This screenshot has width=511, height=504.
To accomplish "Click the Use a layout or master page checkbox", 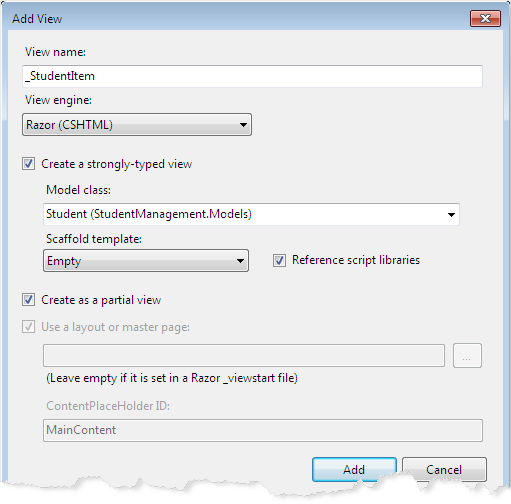I will [x=28, y=327].
